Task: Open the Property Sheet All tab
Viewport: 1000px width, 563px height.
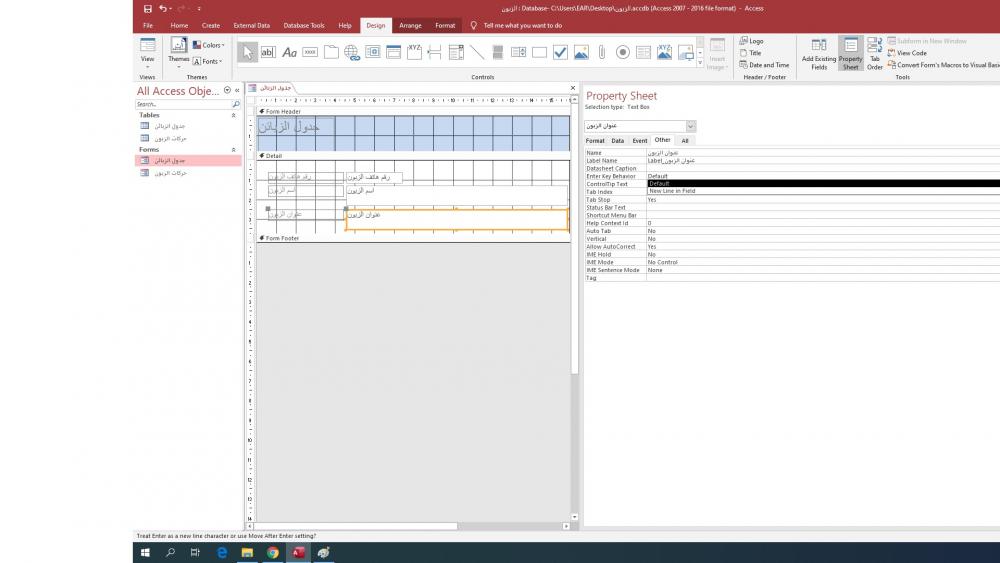Action: pos(685,140)
